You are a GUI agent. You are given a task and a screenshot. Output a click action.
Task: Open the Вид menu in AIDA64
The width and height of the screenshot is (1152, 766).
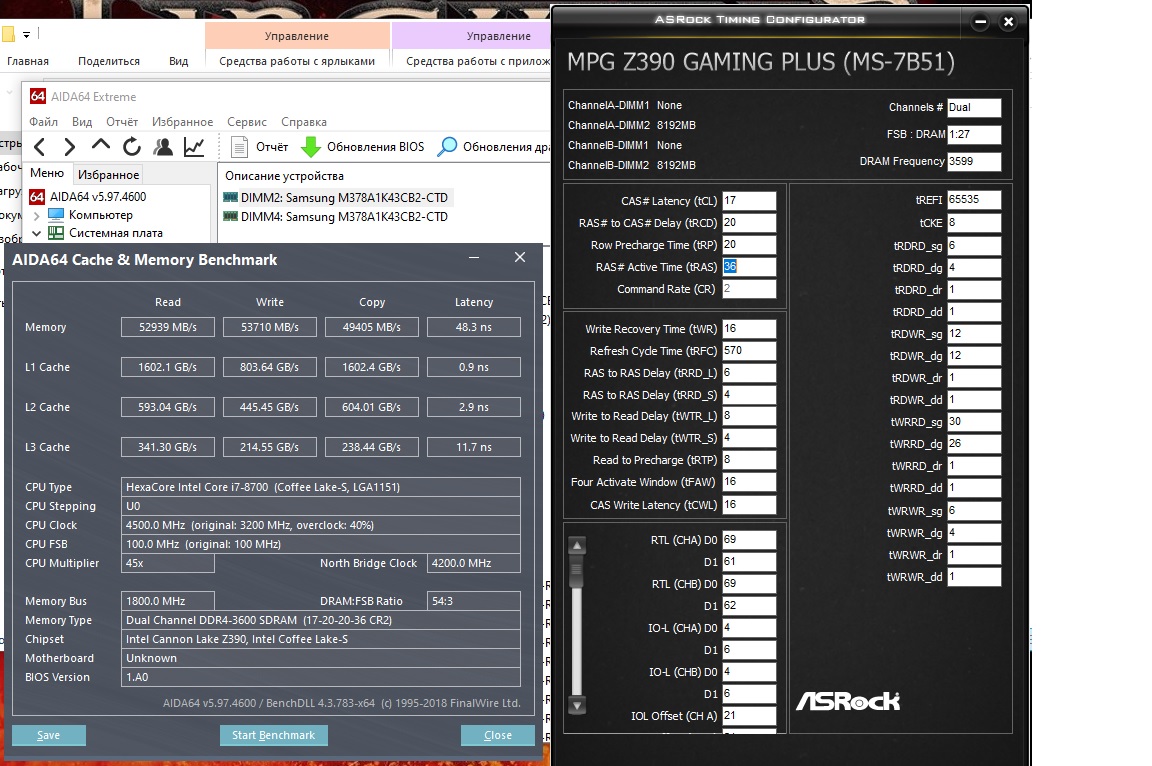click(82, 122)
